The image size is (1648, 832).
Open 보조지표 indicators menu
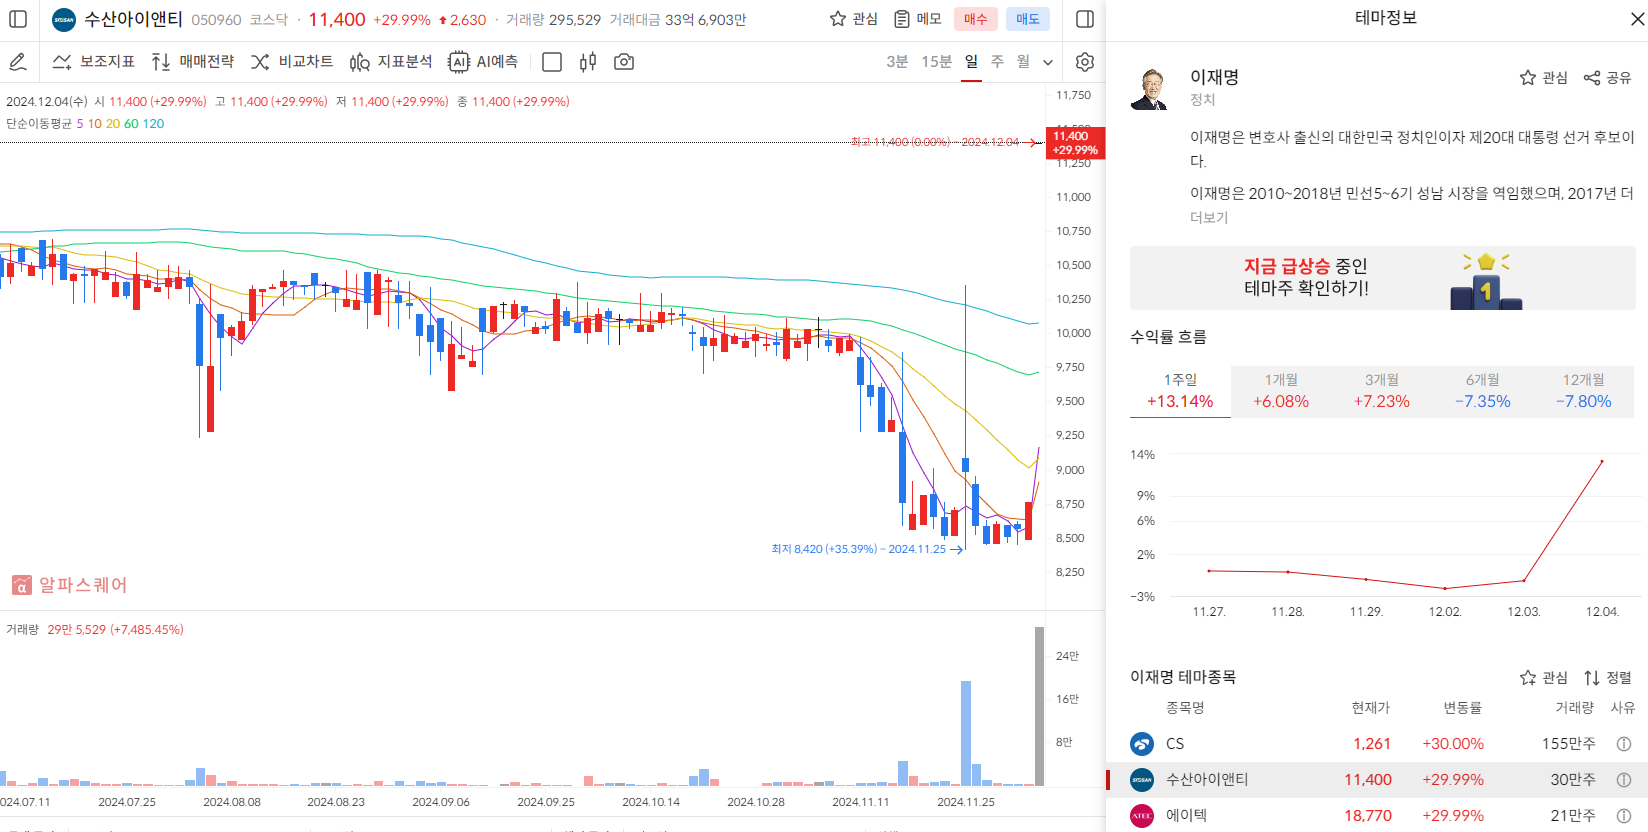click(94, 62)
